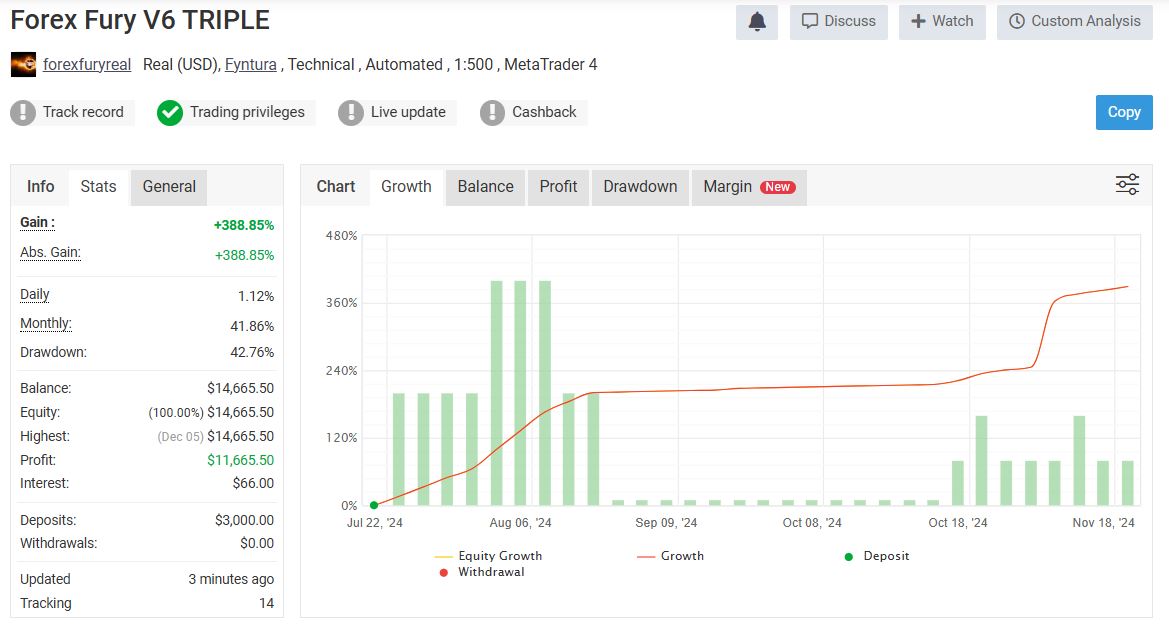Open Custom Analysis

1073,22
